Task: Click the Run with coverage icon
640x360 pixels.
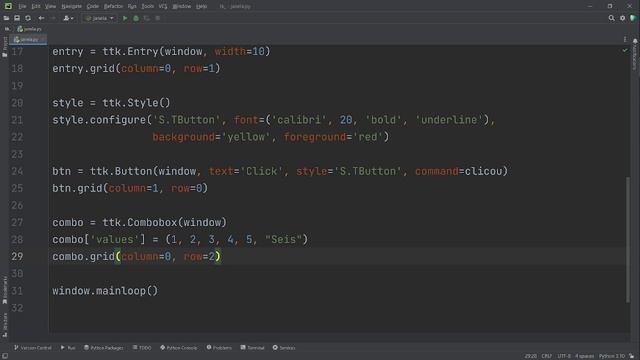Action: pos(147,18)
